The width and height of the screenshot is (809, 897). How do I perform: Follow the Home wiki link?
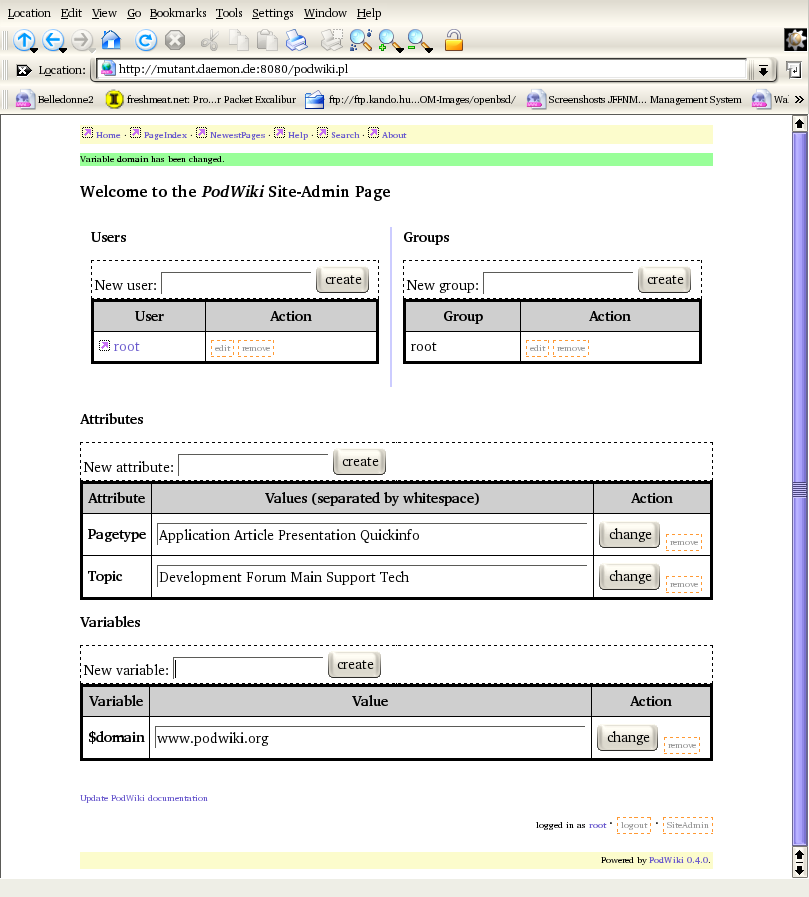108,135
